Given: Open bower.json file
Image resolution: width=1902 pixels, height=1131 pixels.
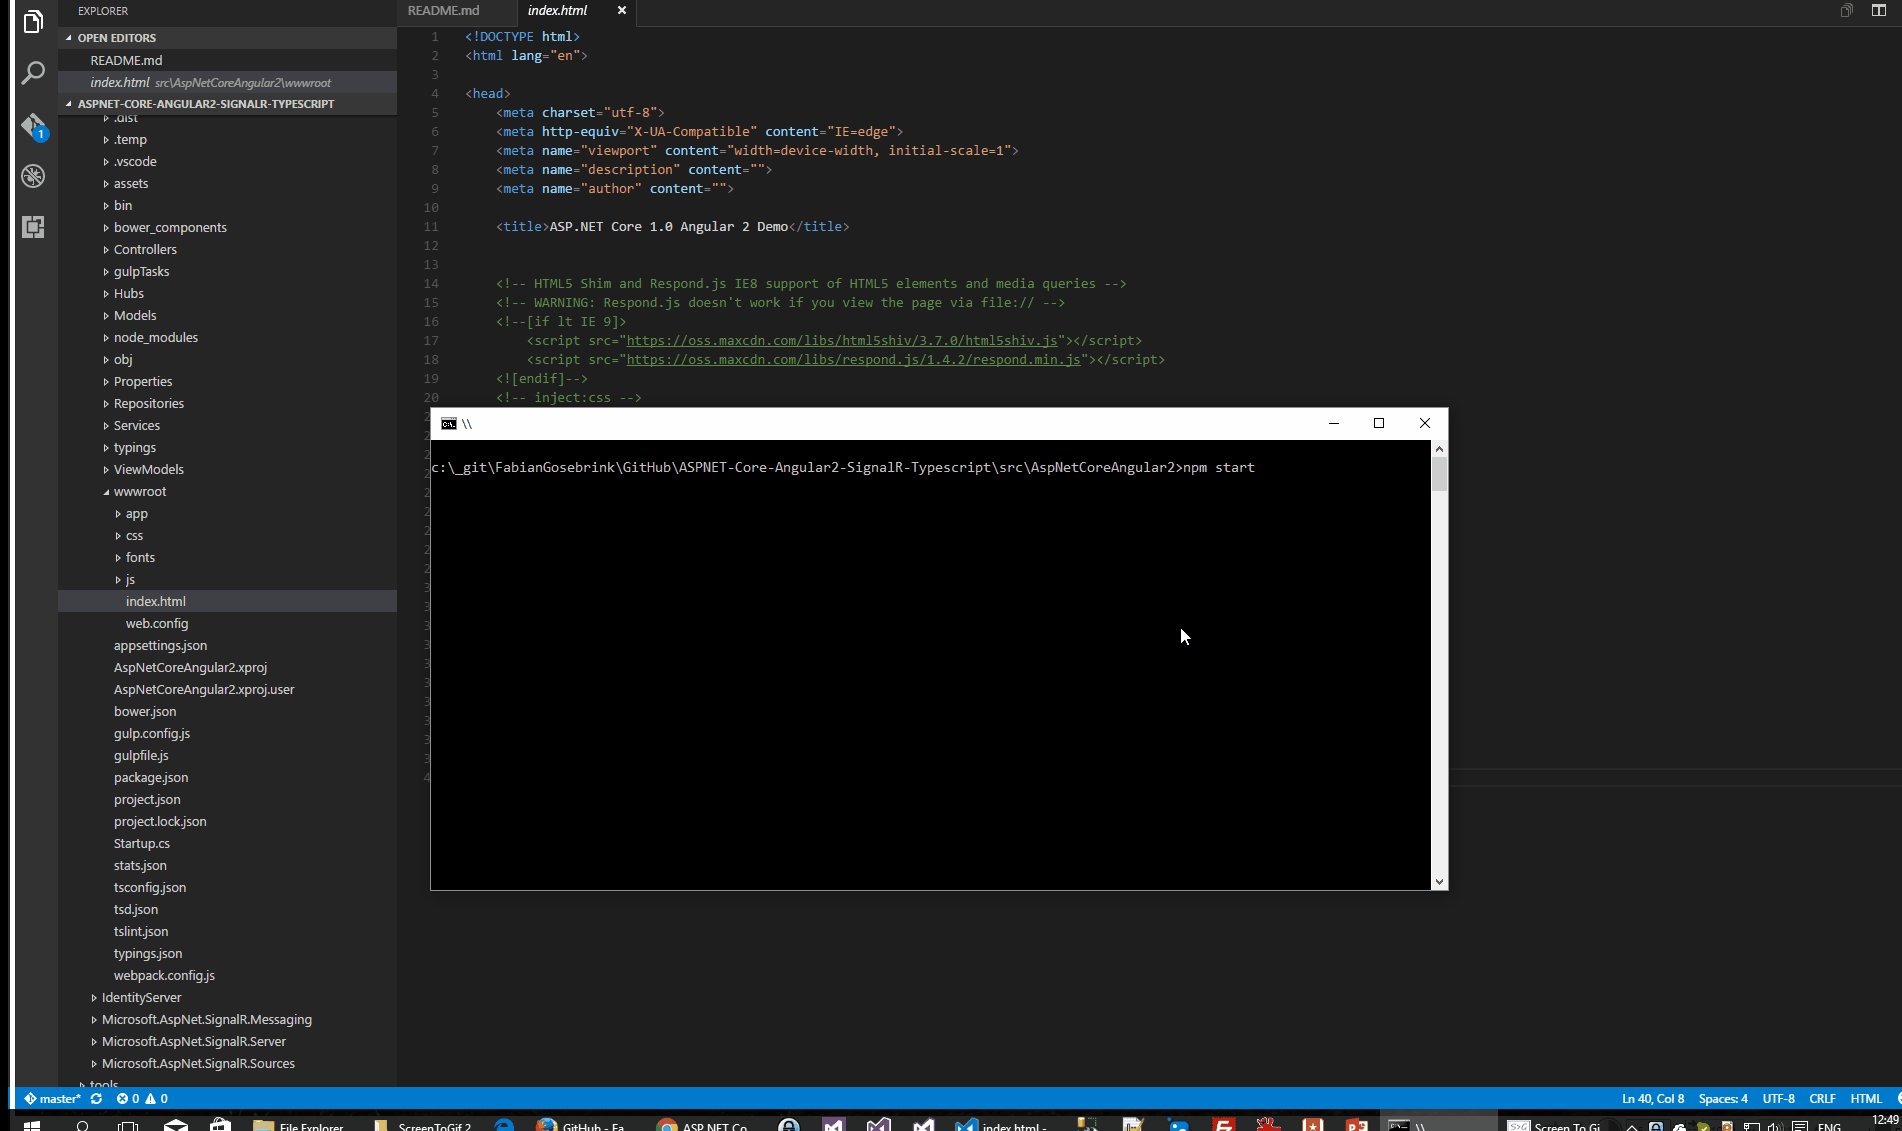Looking at the screenshot, I should 227,711.
